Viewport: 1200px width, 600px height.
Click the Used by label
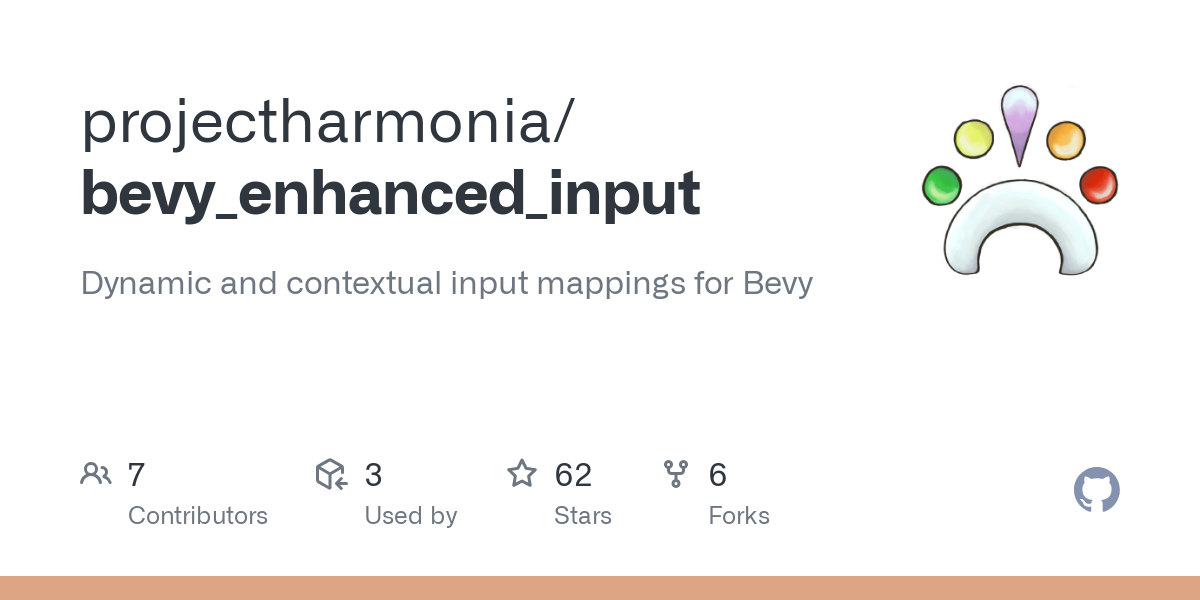pos(411,516)
